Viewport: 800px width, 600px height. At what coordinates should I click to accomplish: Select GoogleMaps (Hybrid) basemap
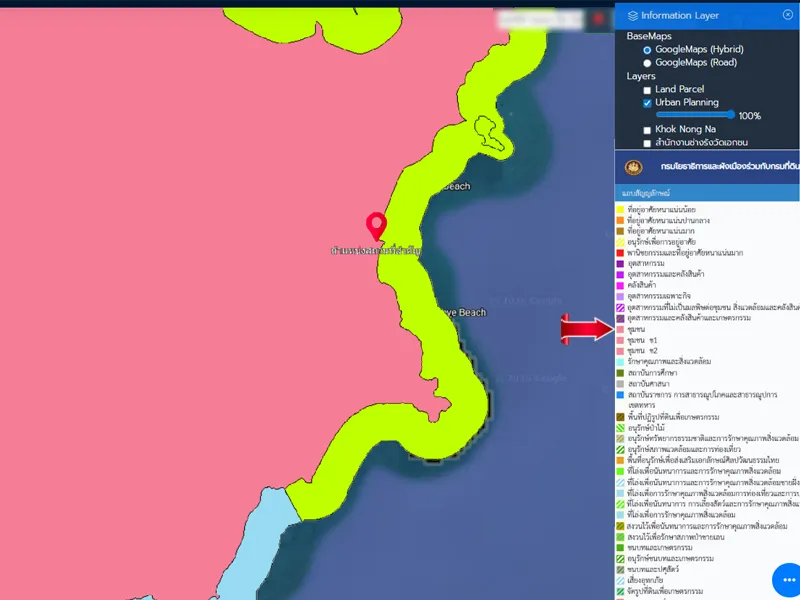(x=647, y=49)
